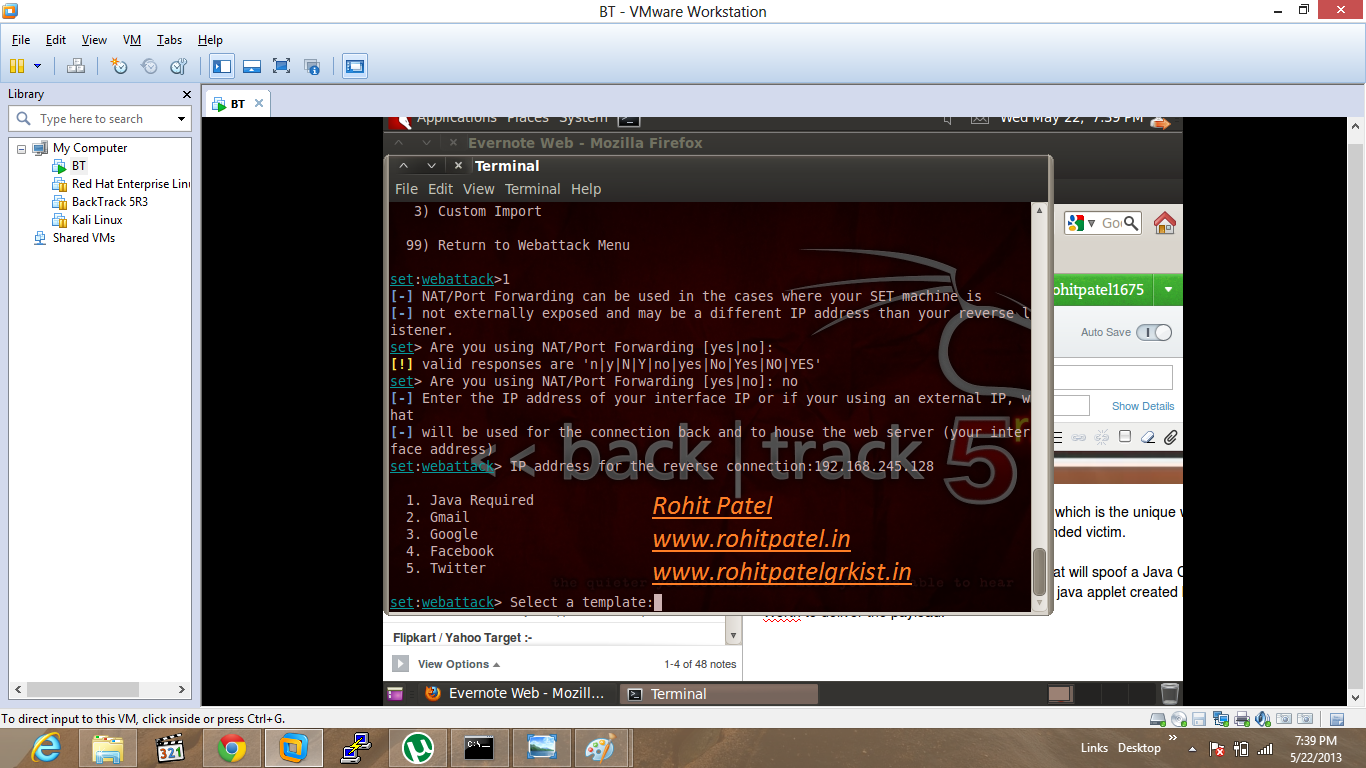Click the hard disk status icon
Screen dimensions: 1366x768
click(x=1158, y=719)
